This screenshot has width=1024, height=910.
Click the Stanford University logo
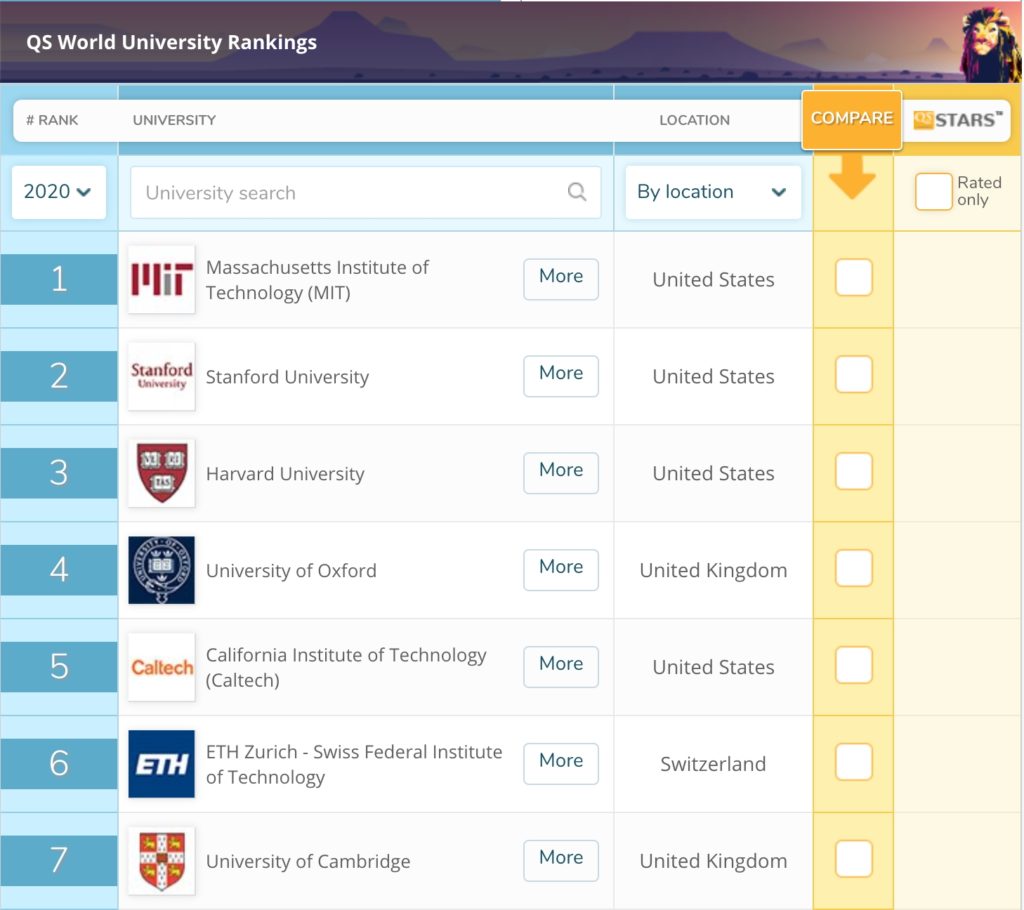[161, 376]
